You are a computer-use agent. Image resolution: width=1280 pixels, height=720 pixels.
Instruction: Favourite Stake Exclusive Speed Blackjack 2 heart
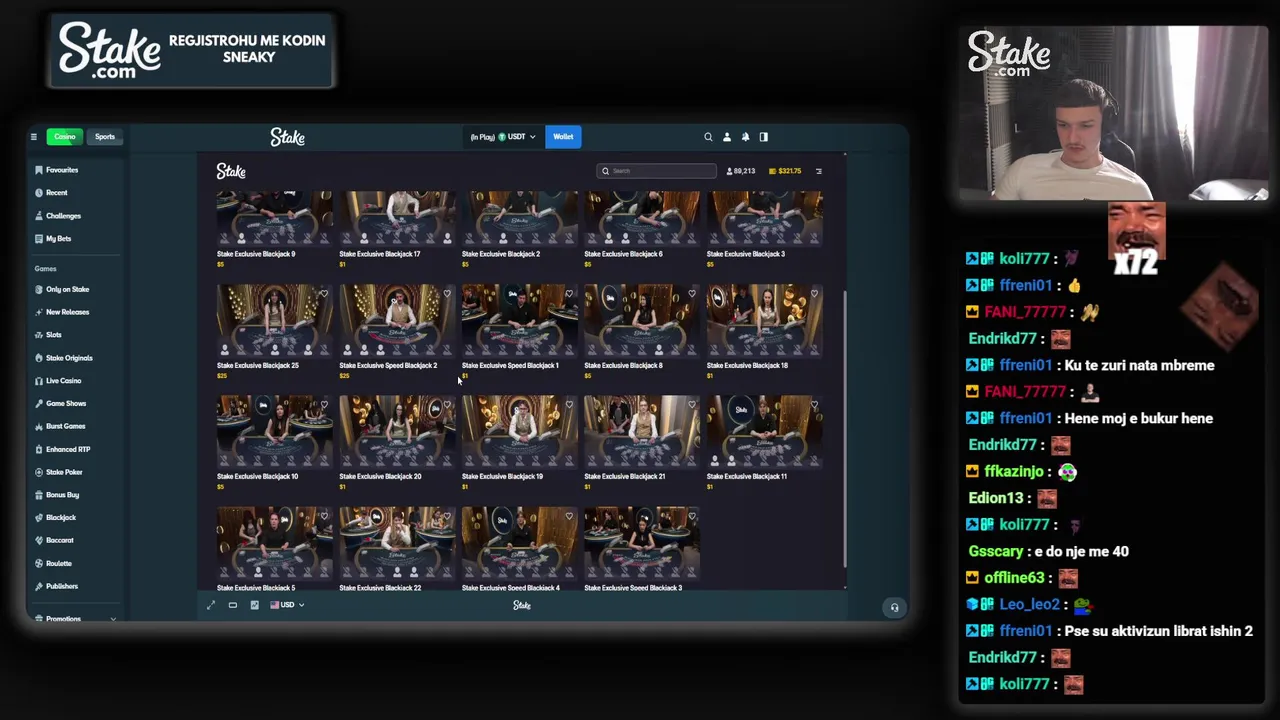(447, 294)
